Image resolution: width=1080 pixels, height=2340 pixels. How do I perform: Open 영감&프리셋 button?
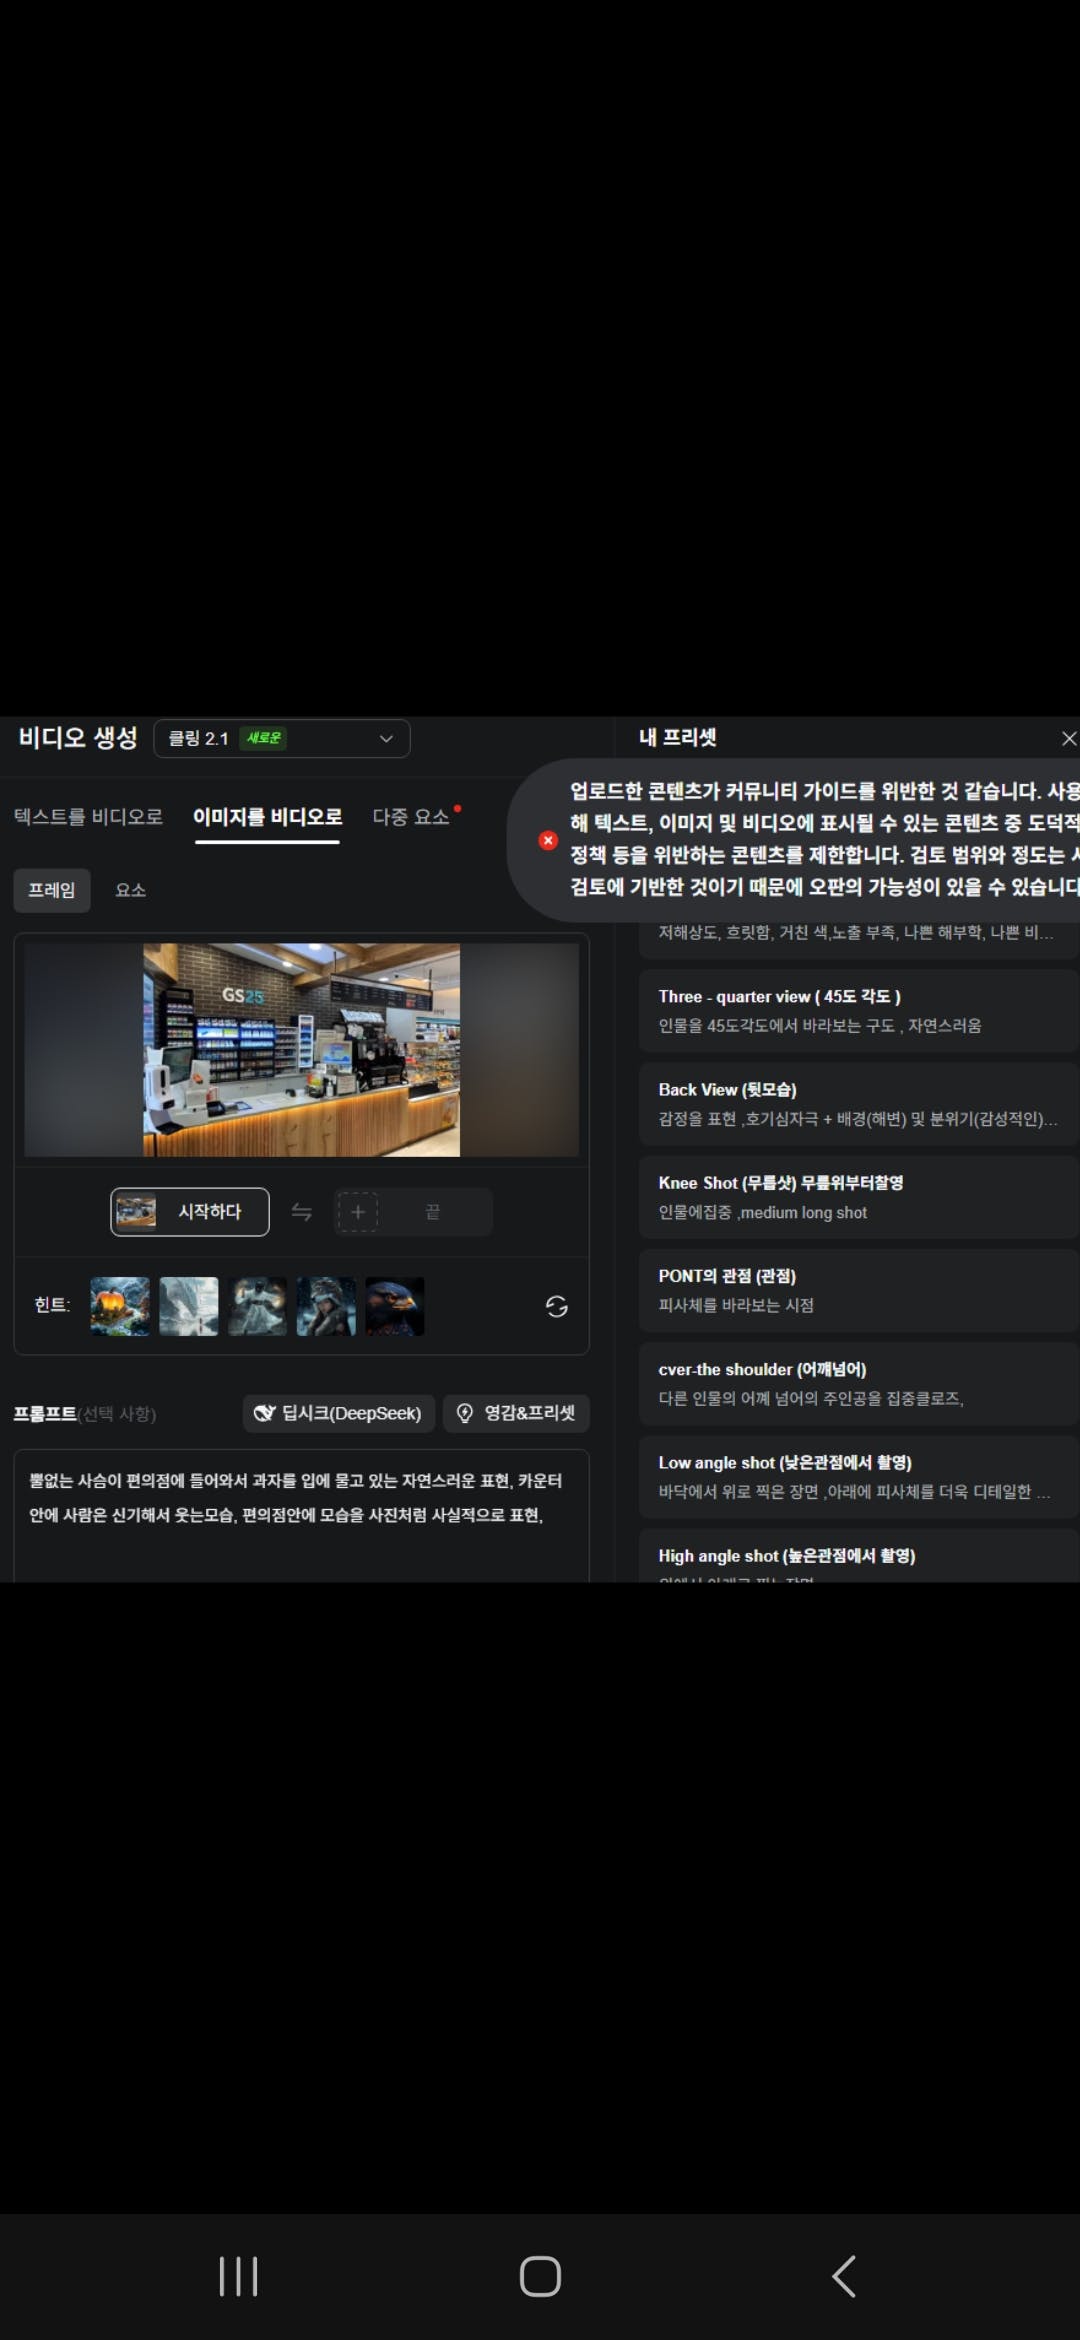[516, 1413]
